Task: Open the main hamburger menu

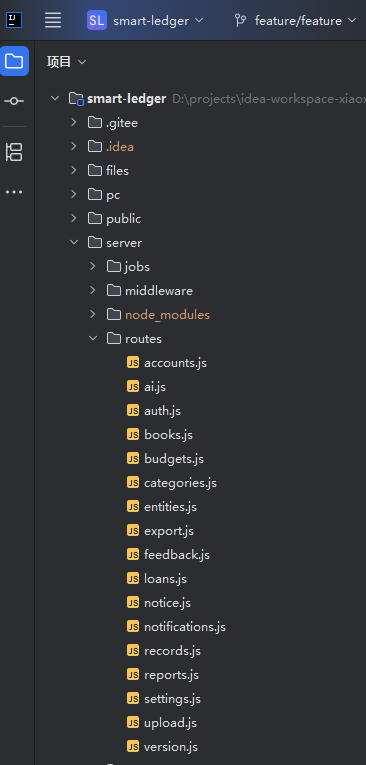Action: 53,20
